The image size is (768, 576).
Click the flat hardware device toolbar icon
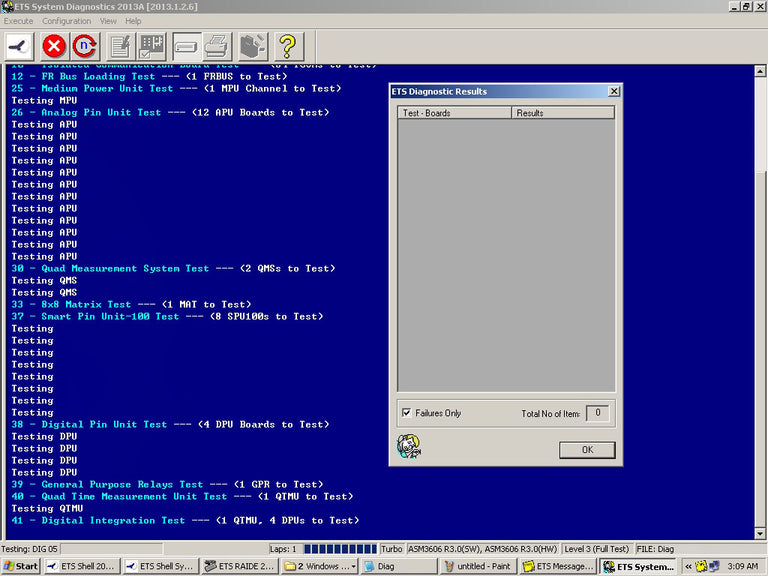click(187, 47)
